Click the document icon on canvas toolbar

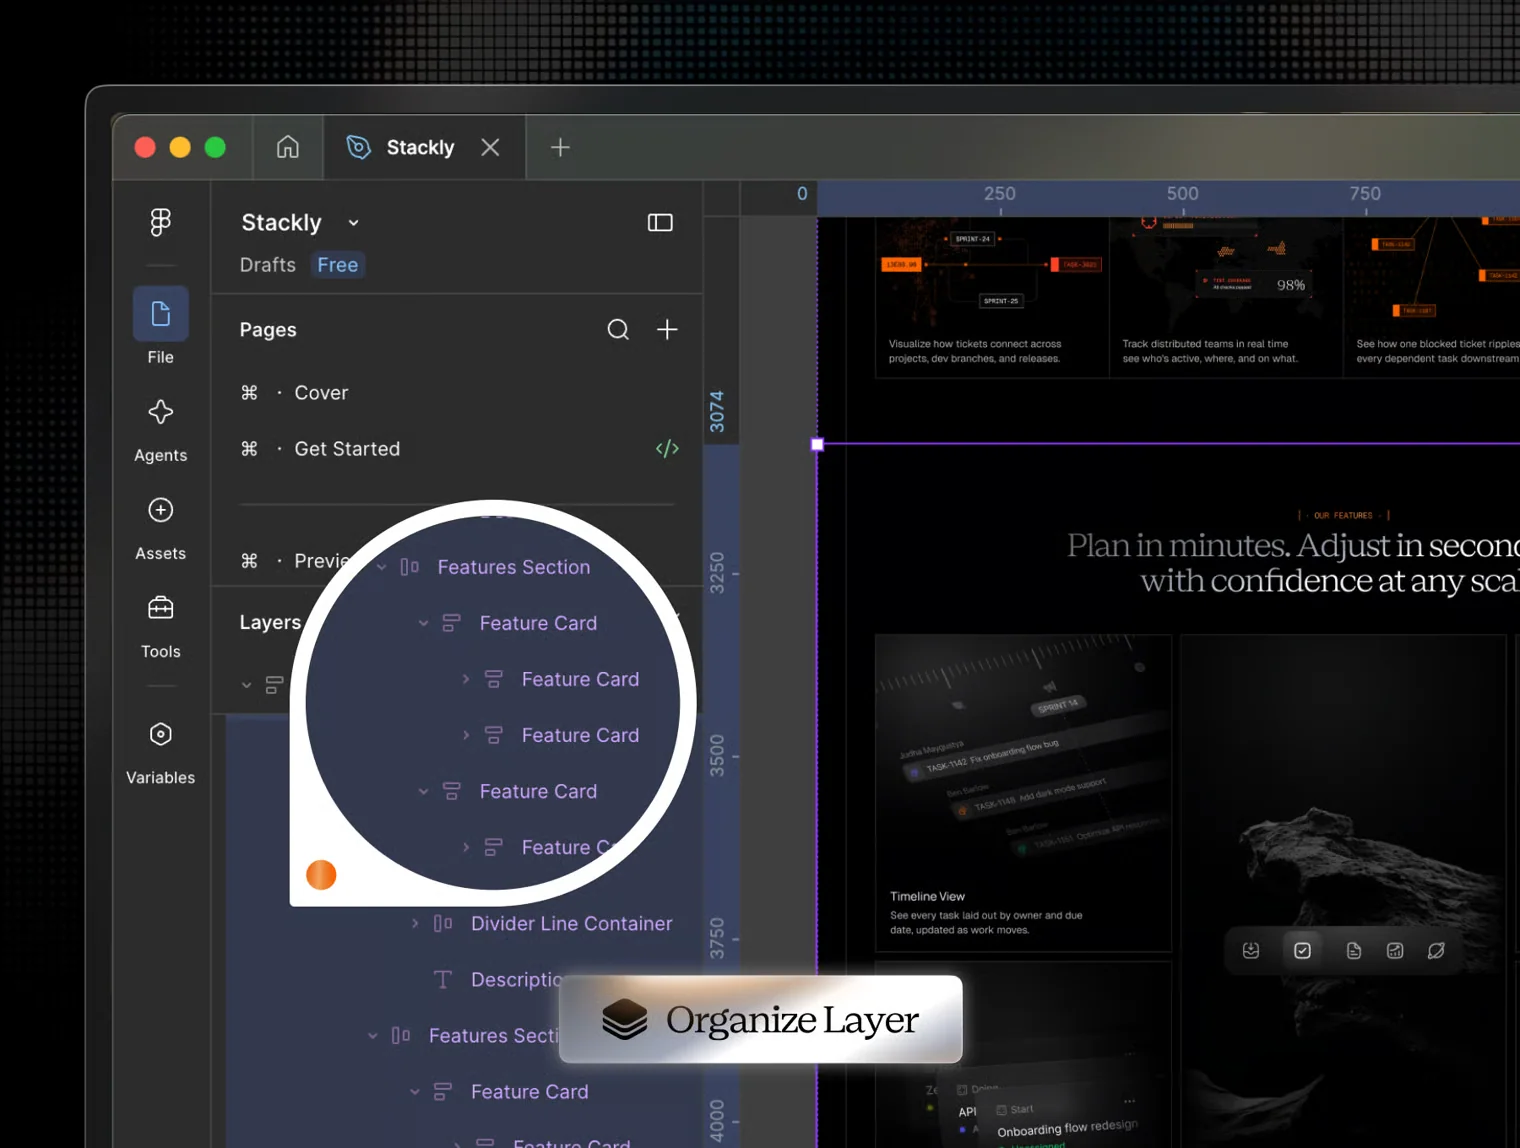pos(1354,951)
